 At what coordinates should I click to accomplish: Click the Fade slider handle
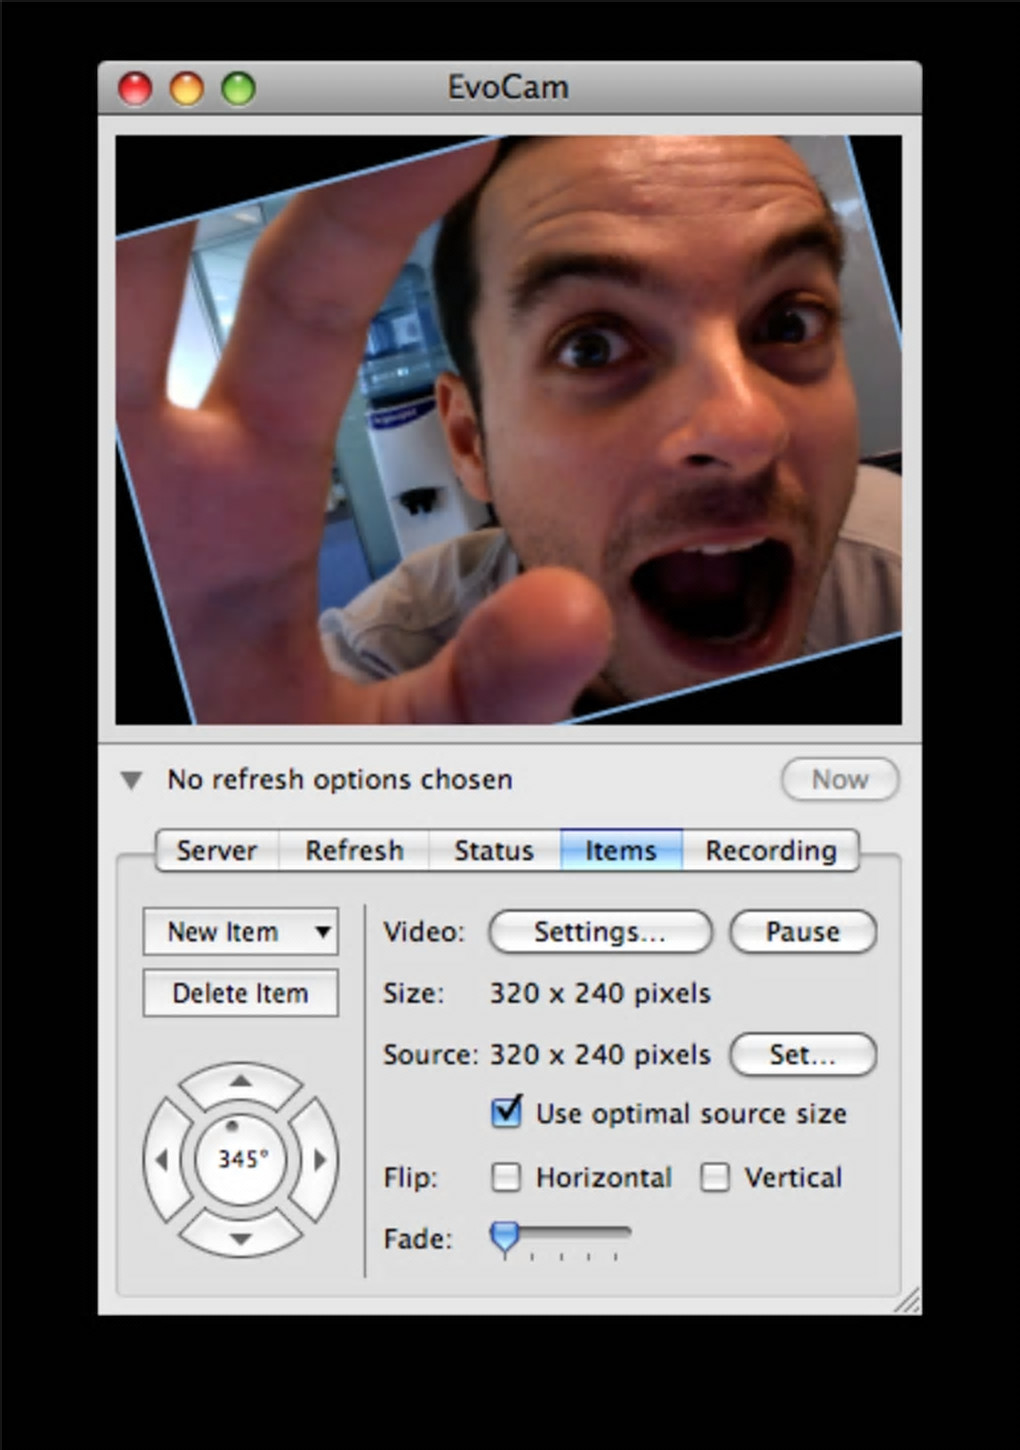(505, 1238)
